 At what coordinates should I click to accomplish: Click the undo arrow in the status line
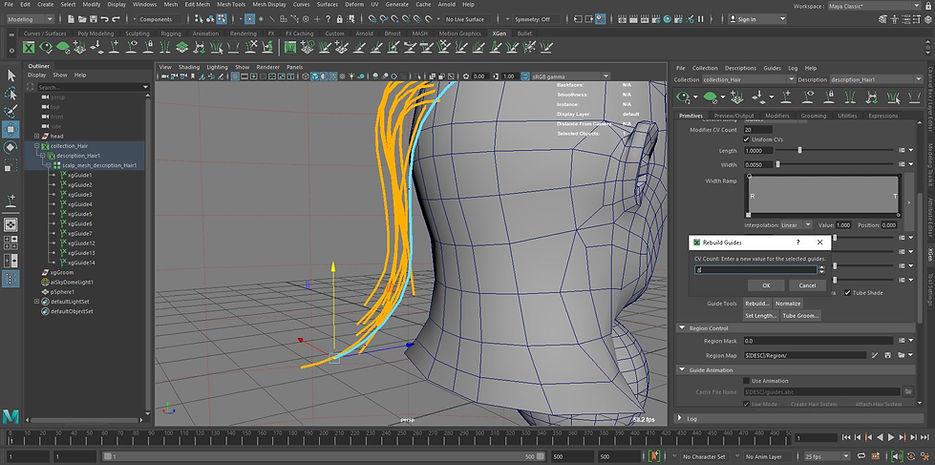[x=105, y=19]
